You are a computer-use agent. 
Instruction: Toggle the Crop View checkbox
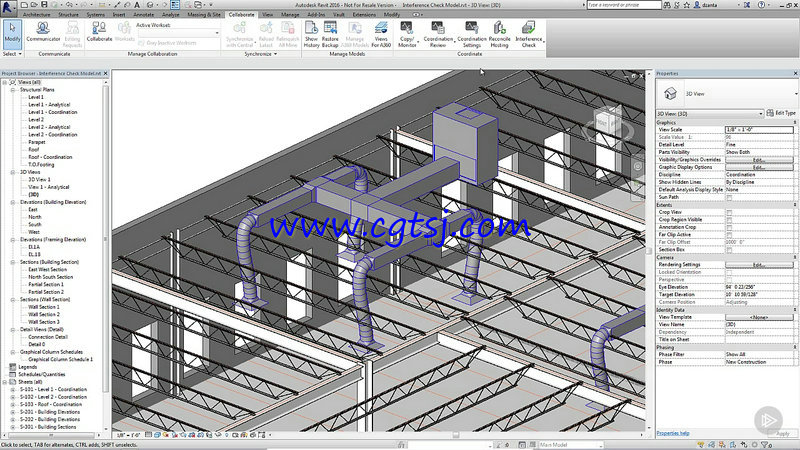point(729,212)
